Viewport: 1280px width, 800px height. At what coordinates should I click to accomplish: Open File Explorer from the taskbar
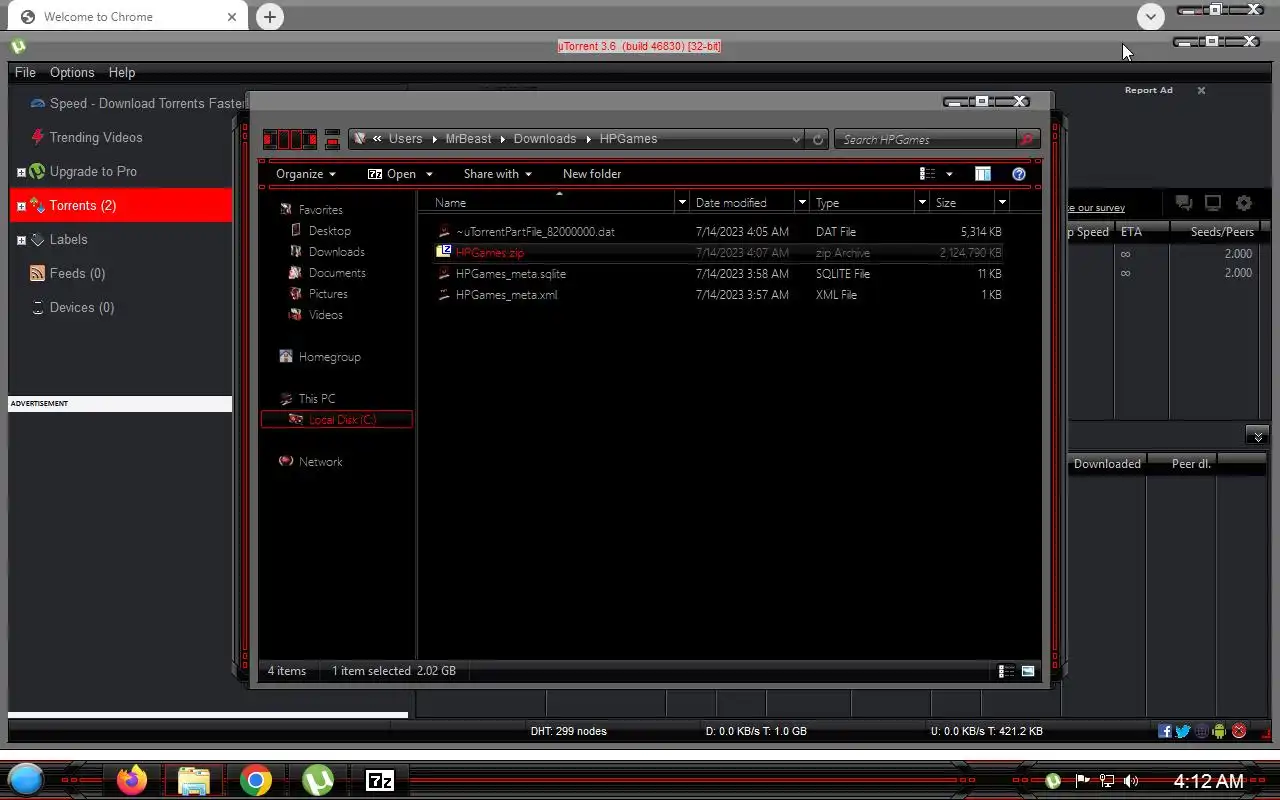[194, 780]
